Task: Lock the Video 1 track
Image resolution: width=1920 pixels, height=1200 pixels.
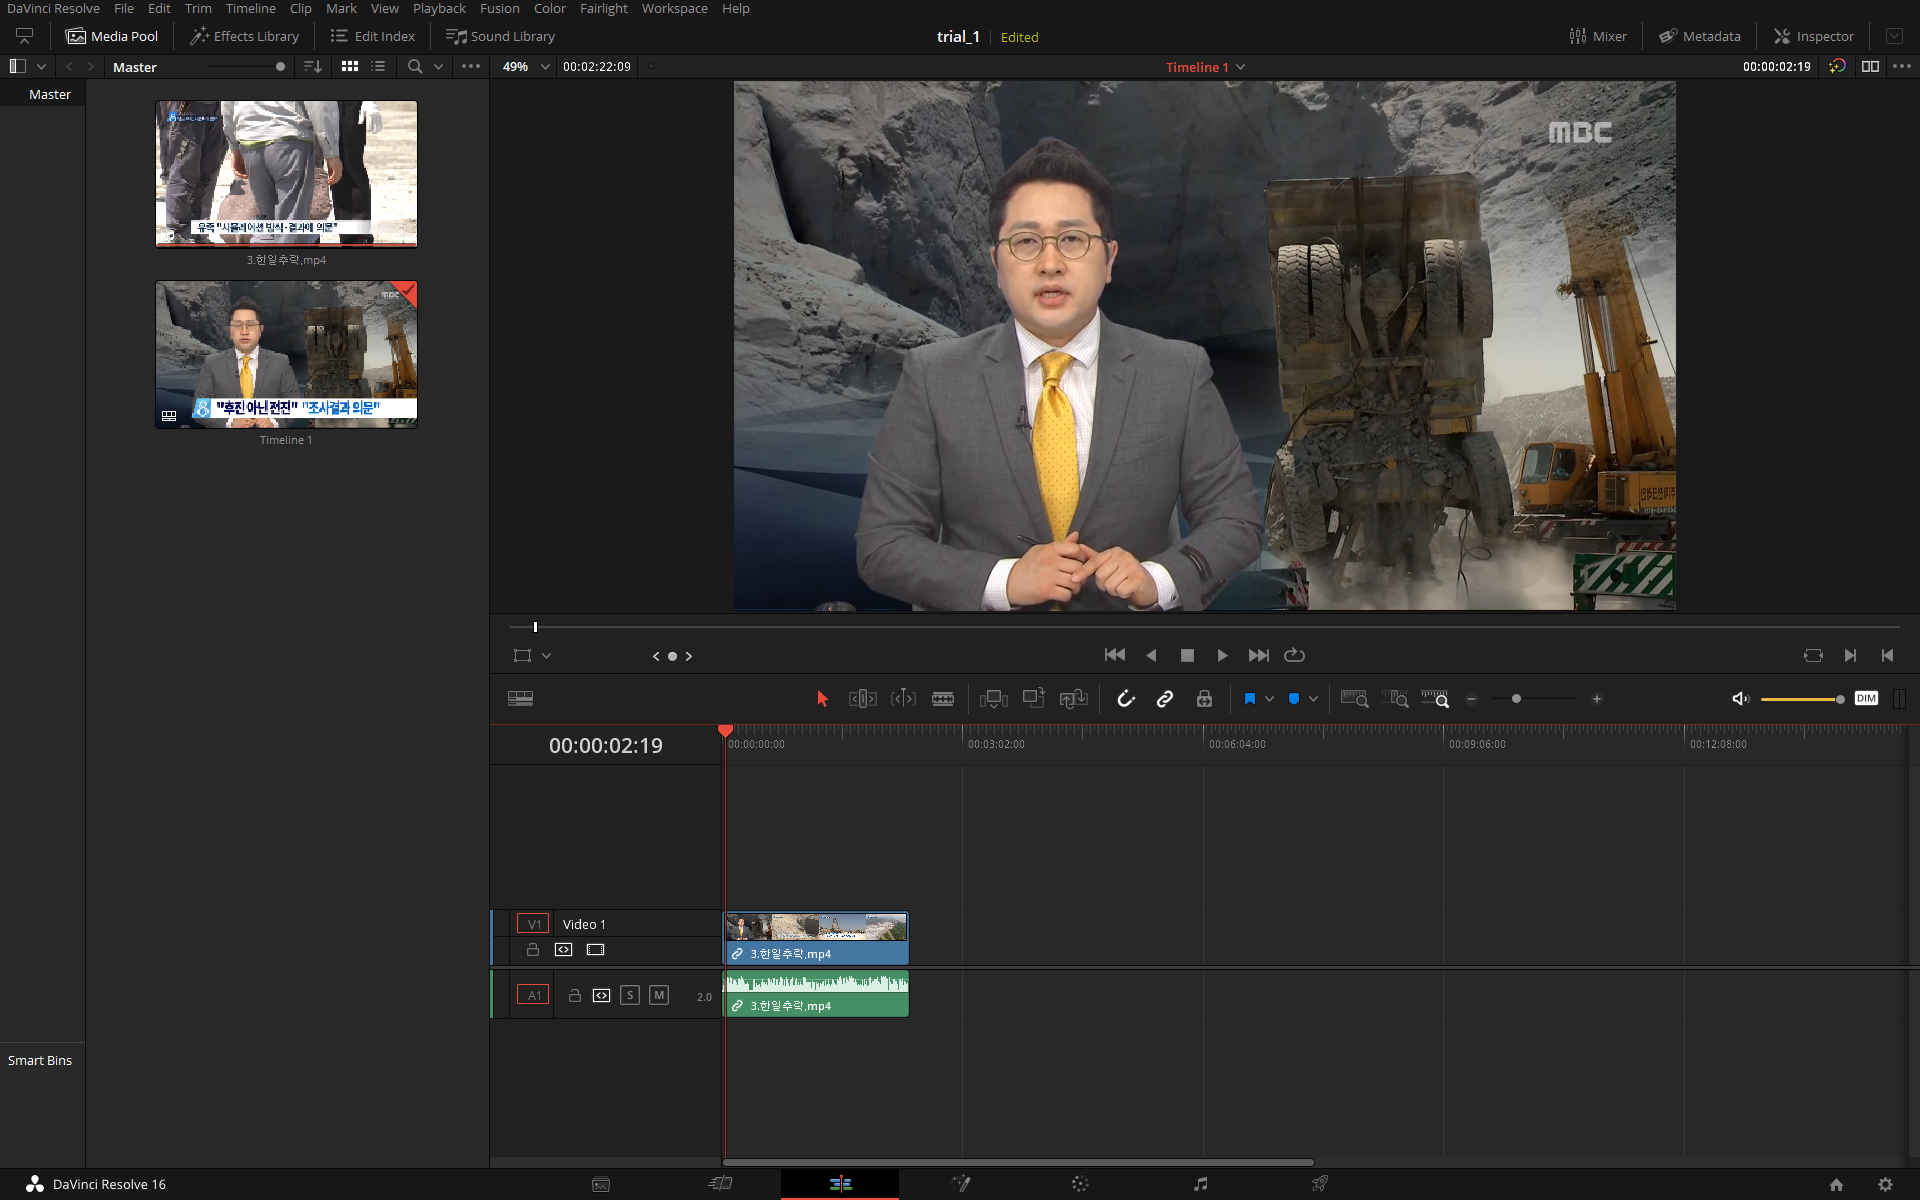Action: (x=533, y=950)
